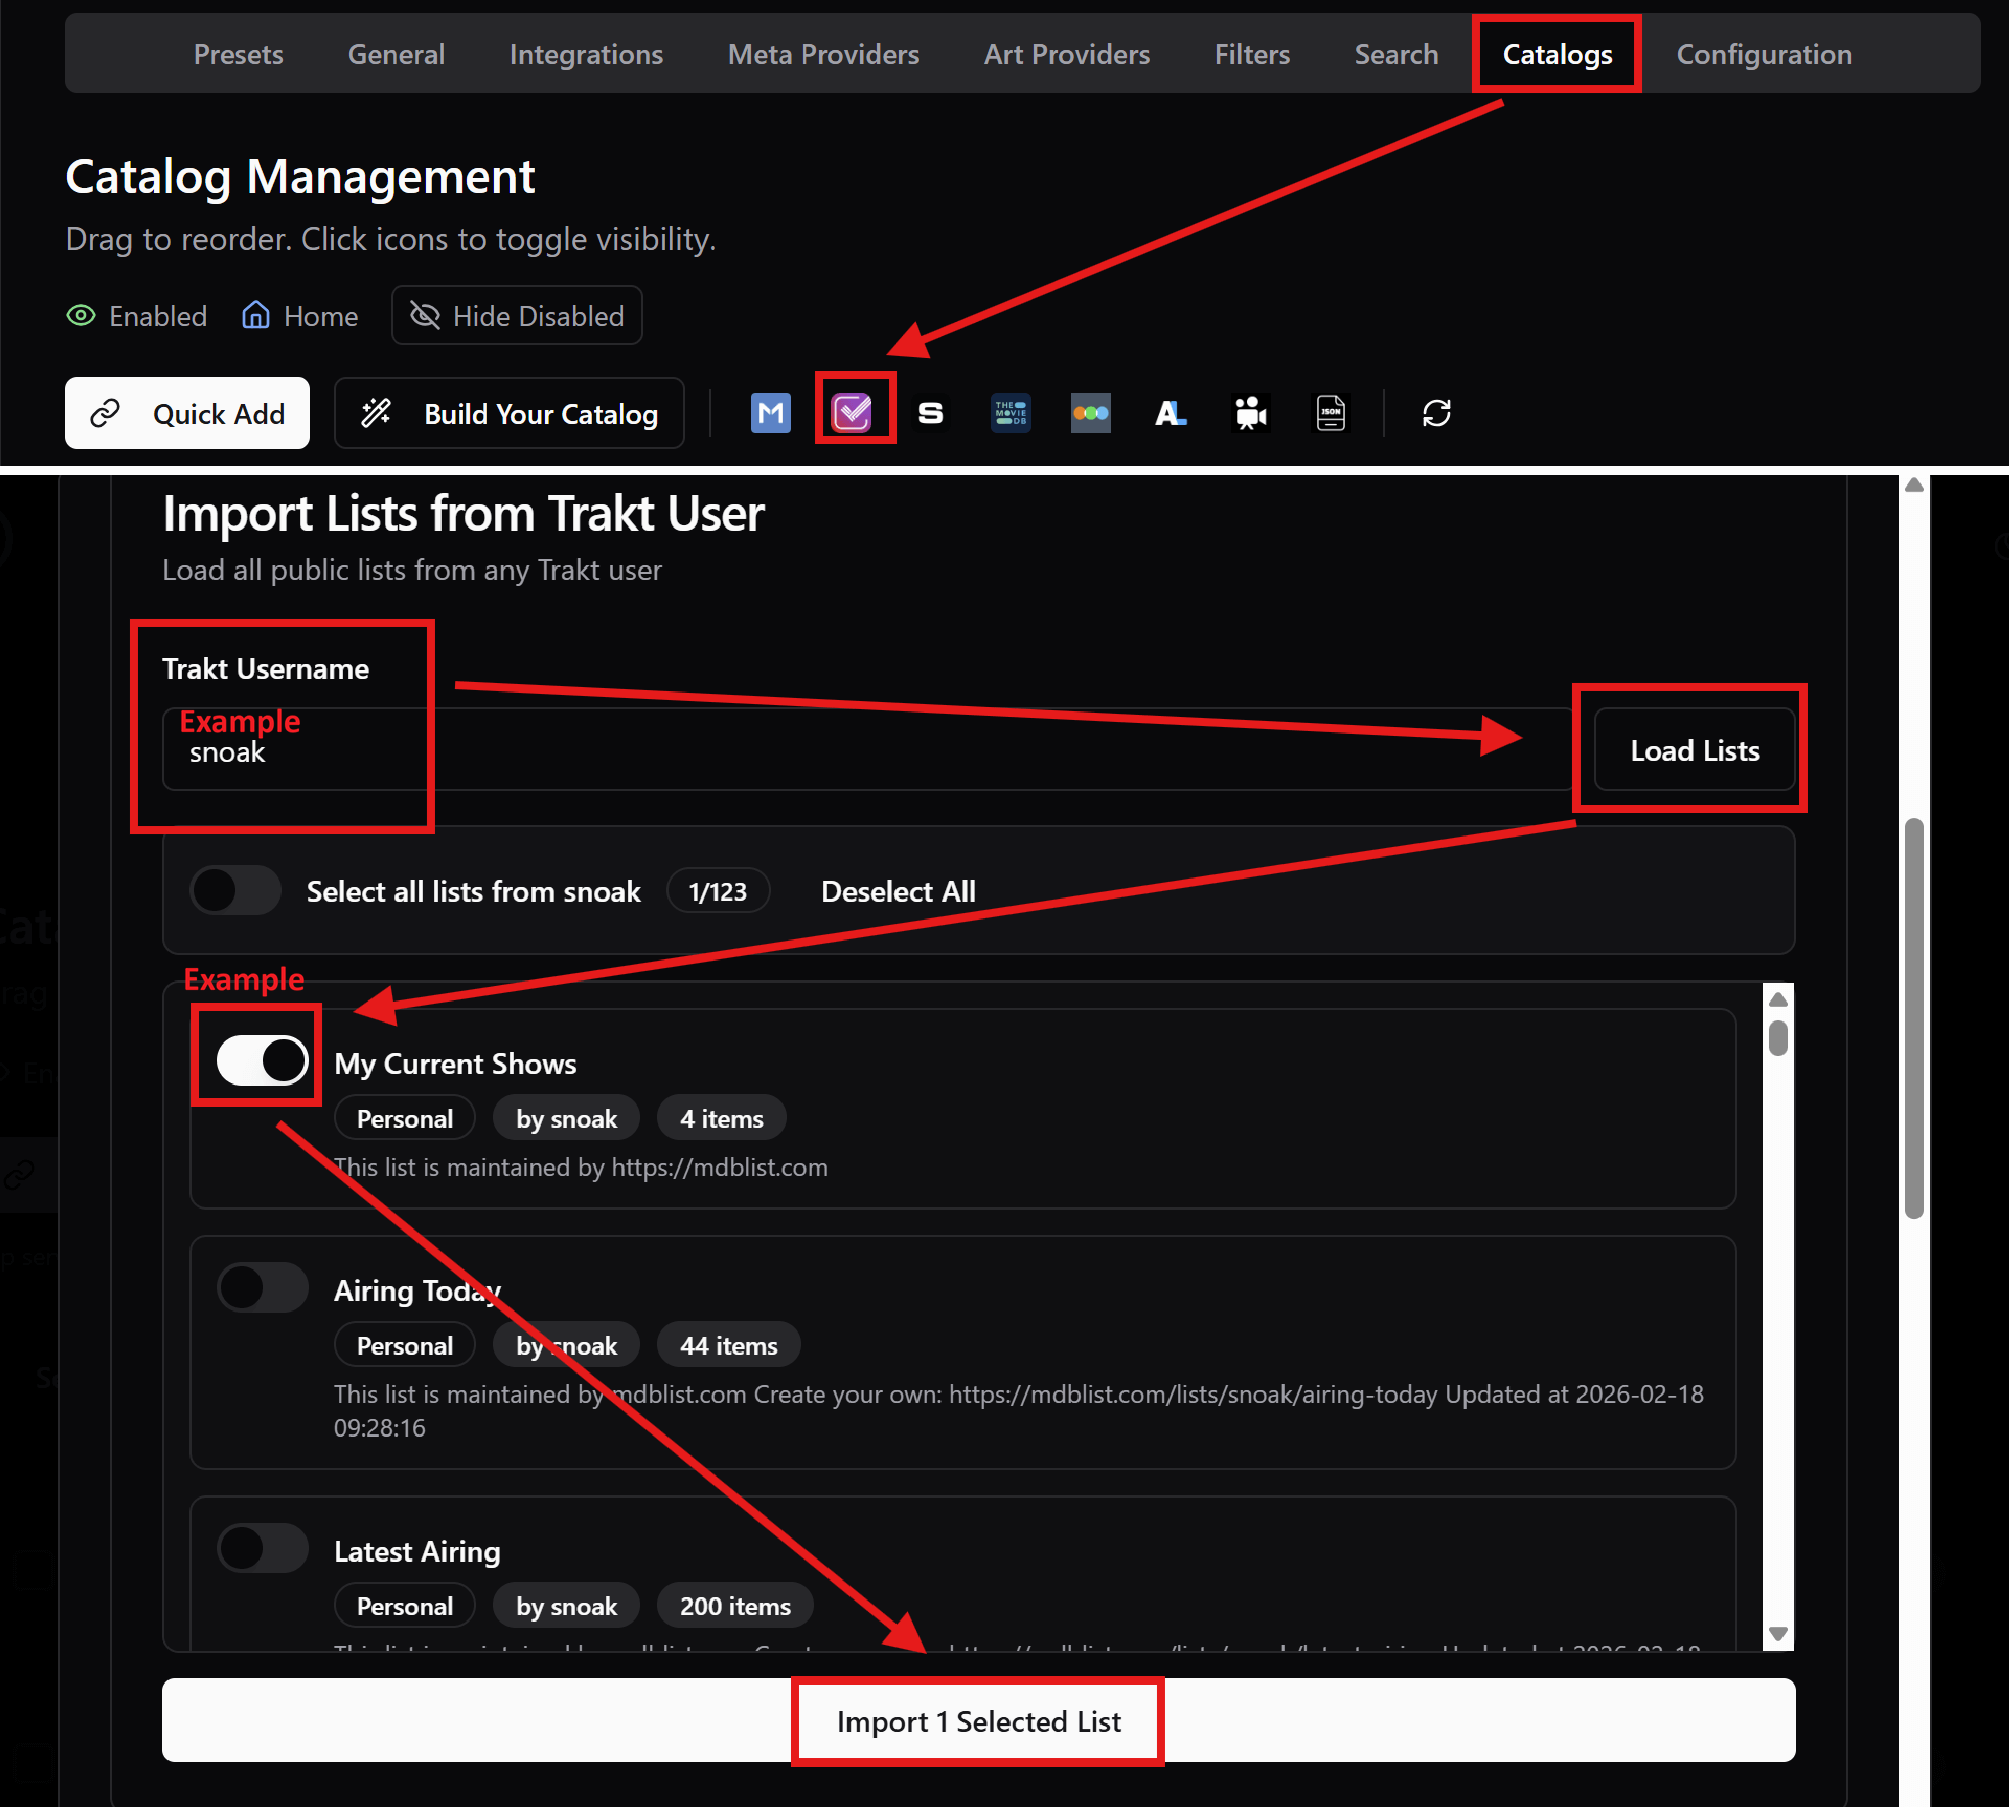Select The Movie DB icon
The height and width of the screenshot is (1807, 2009).
[1010, 413]
